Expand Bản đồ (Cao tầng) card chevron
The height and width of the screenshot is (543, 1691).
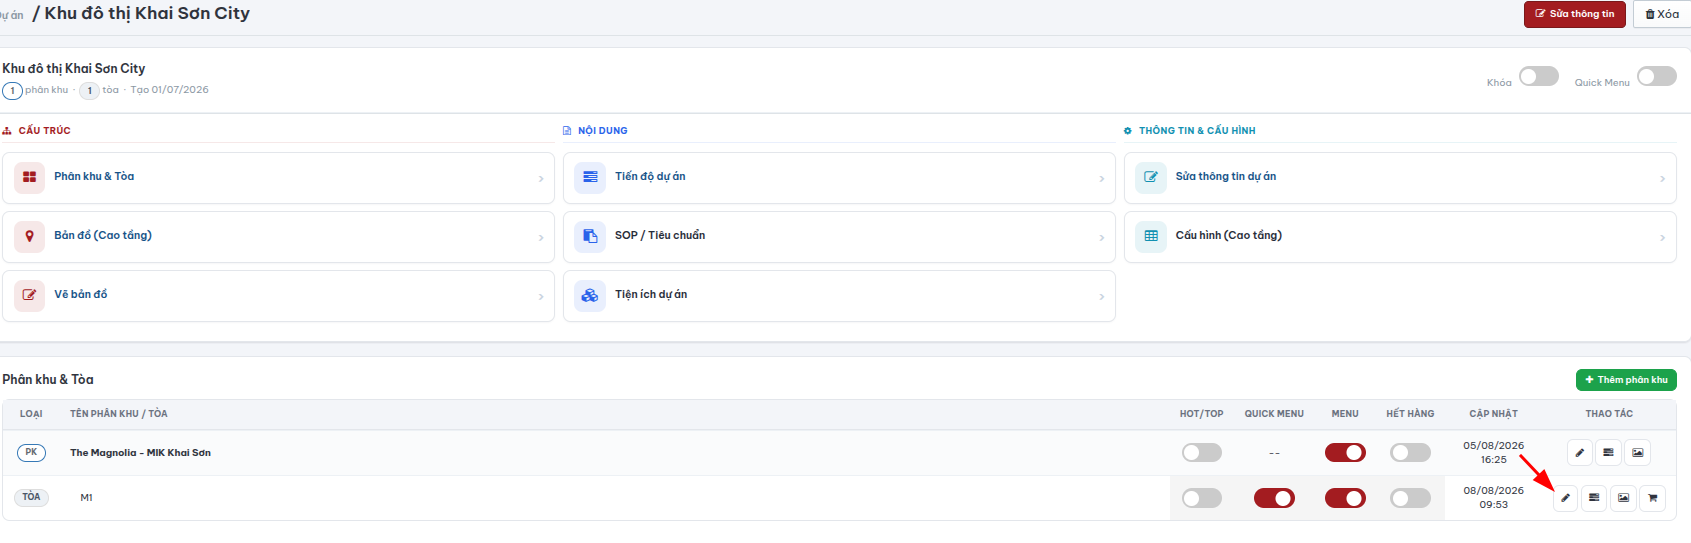pyautogui.click(x=541, y=238)
